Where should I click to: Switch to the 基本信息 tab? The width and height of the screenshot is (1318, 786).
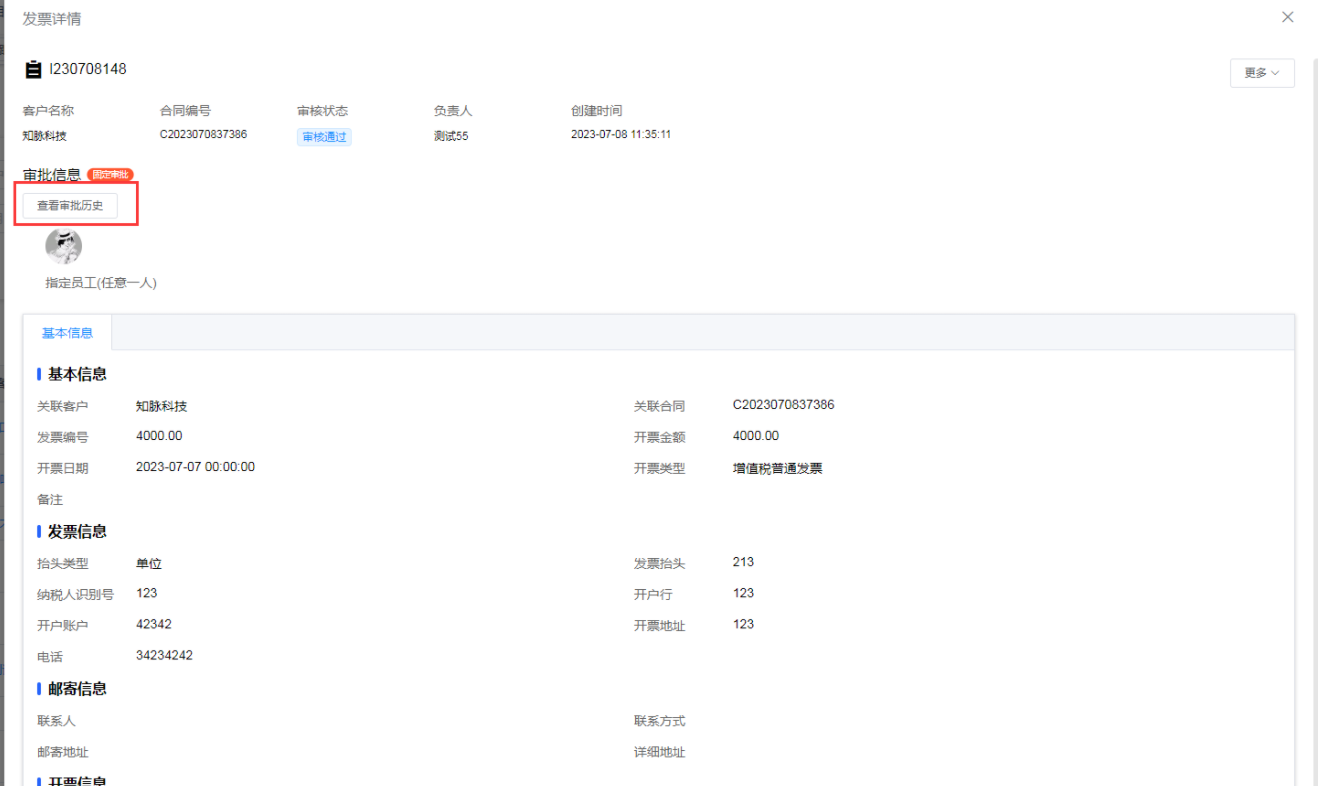coord(67,332)
